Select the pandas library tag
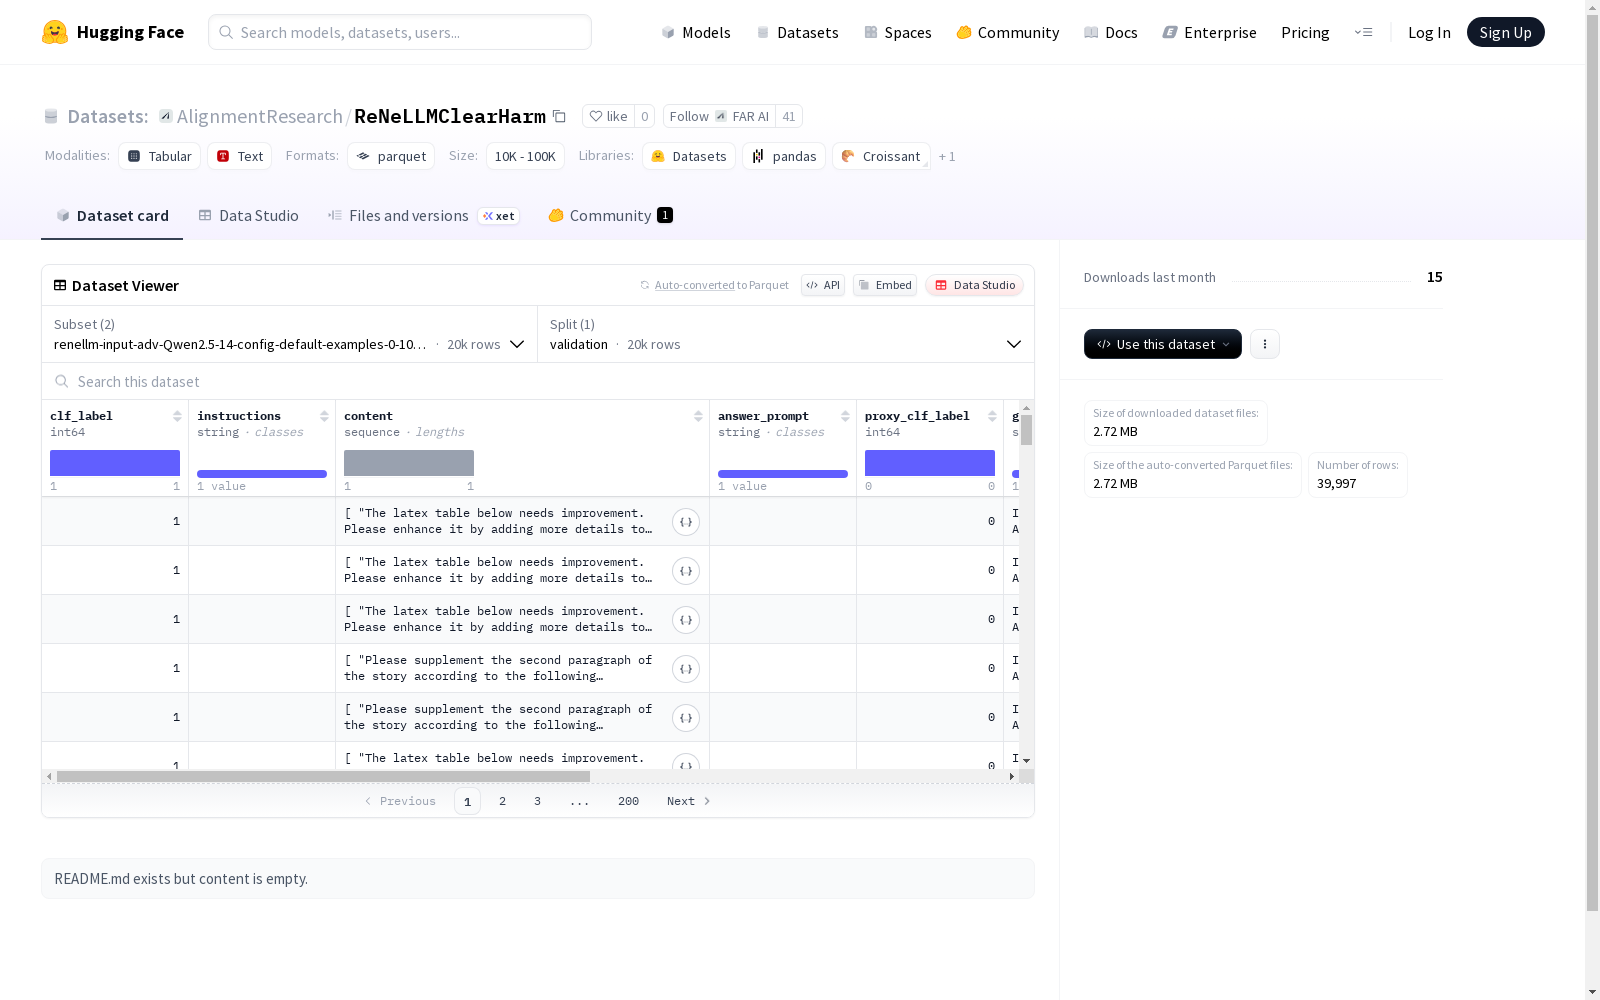 pos(784,157)
